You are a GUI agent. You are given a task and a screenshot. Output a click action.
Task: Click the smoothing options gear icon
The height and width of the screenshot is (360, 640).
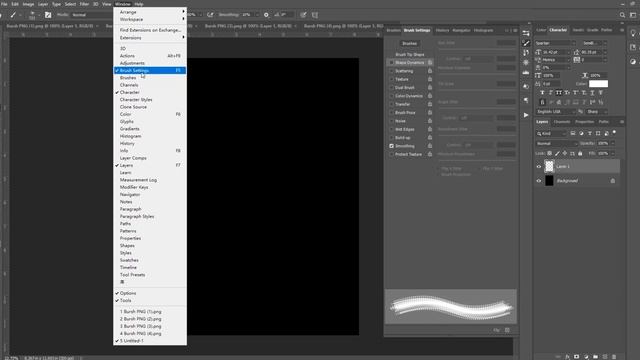[x=266, y=15]
